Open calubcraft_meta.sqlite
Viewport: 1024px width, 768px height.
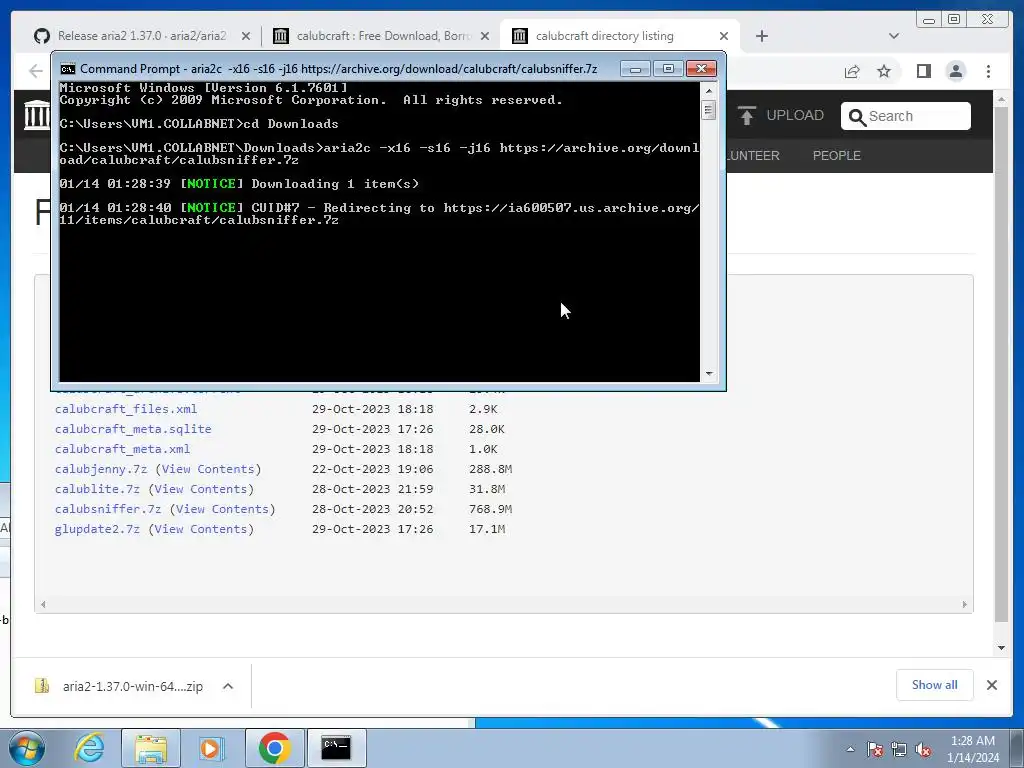(133, 429)
